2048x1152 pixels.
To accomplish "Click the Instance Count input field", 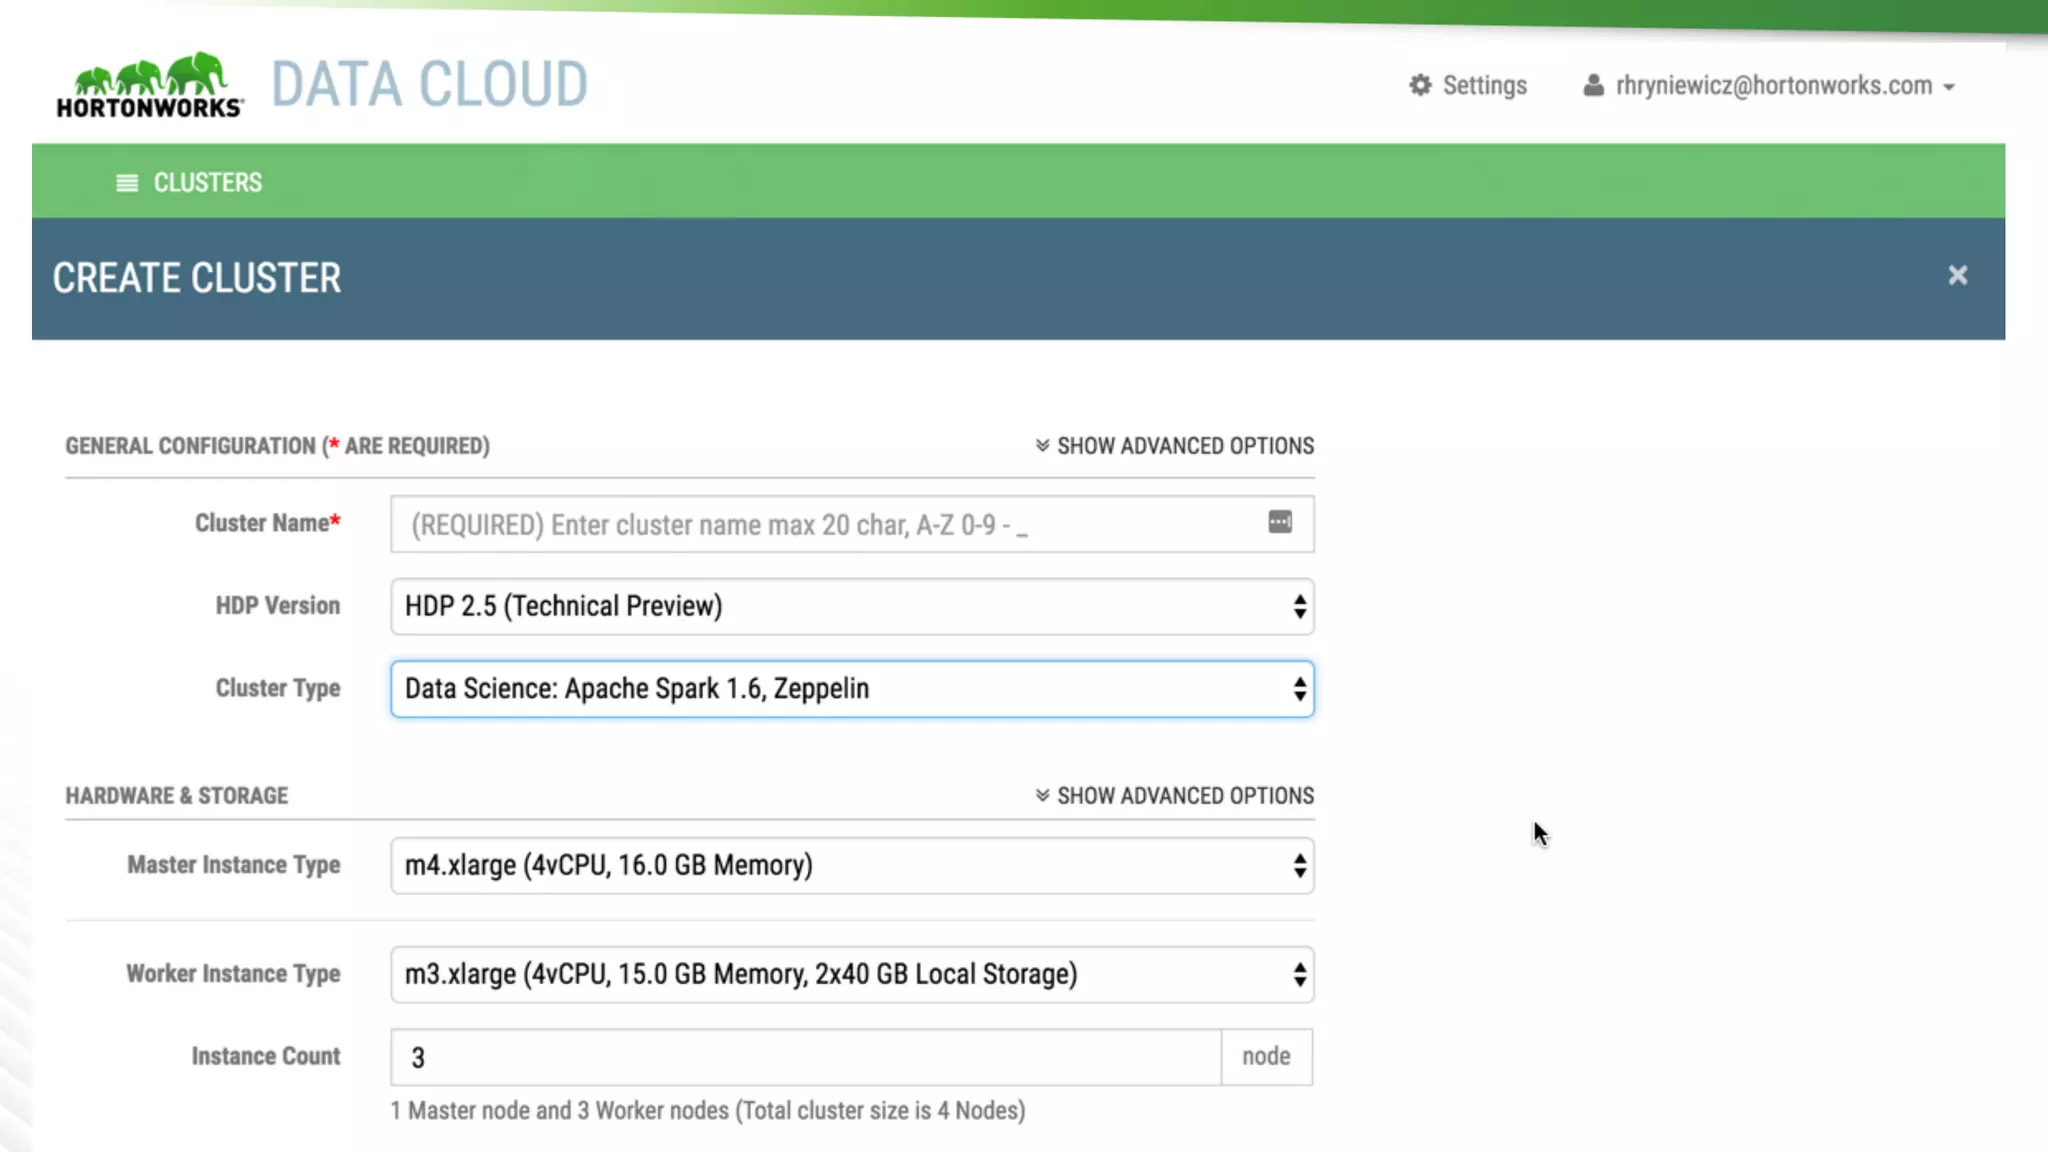I will click(805, 1057).
